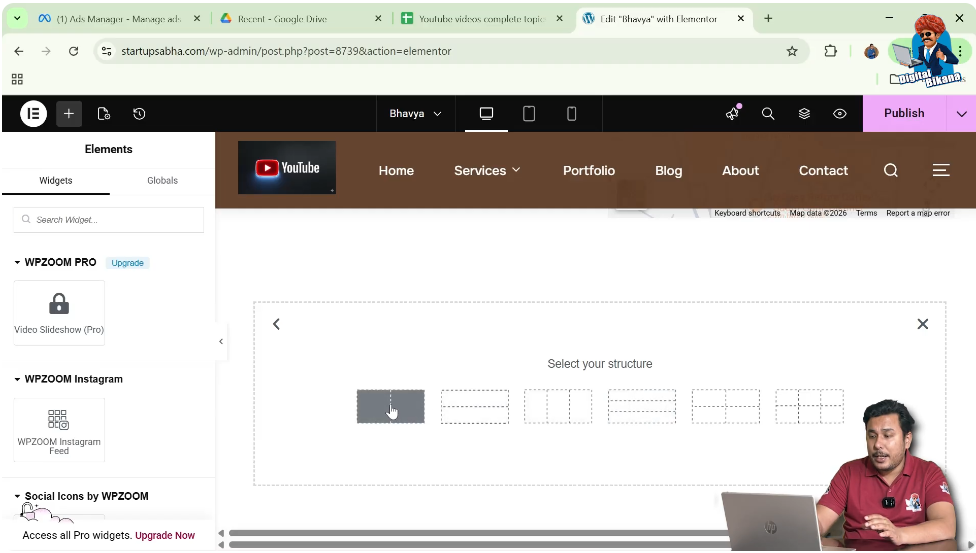Switch to the Widgets tab
The width and height of the screenshot is (976, 553).
click(55, 181)
